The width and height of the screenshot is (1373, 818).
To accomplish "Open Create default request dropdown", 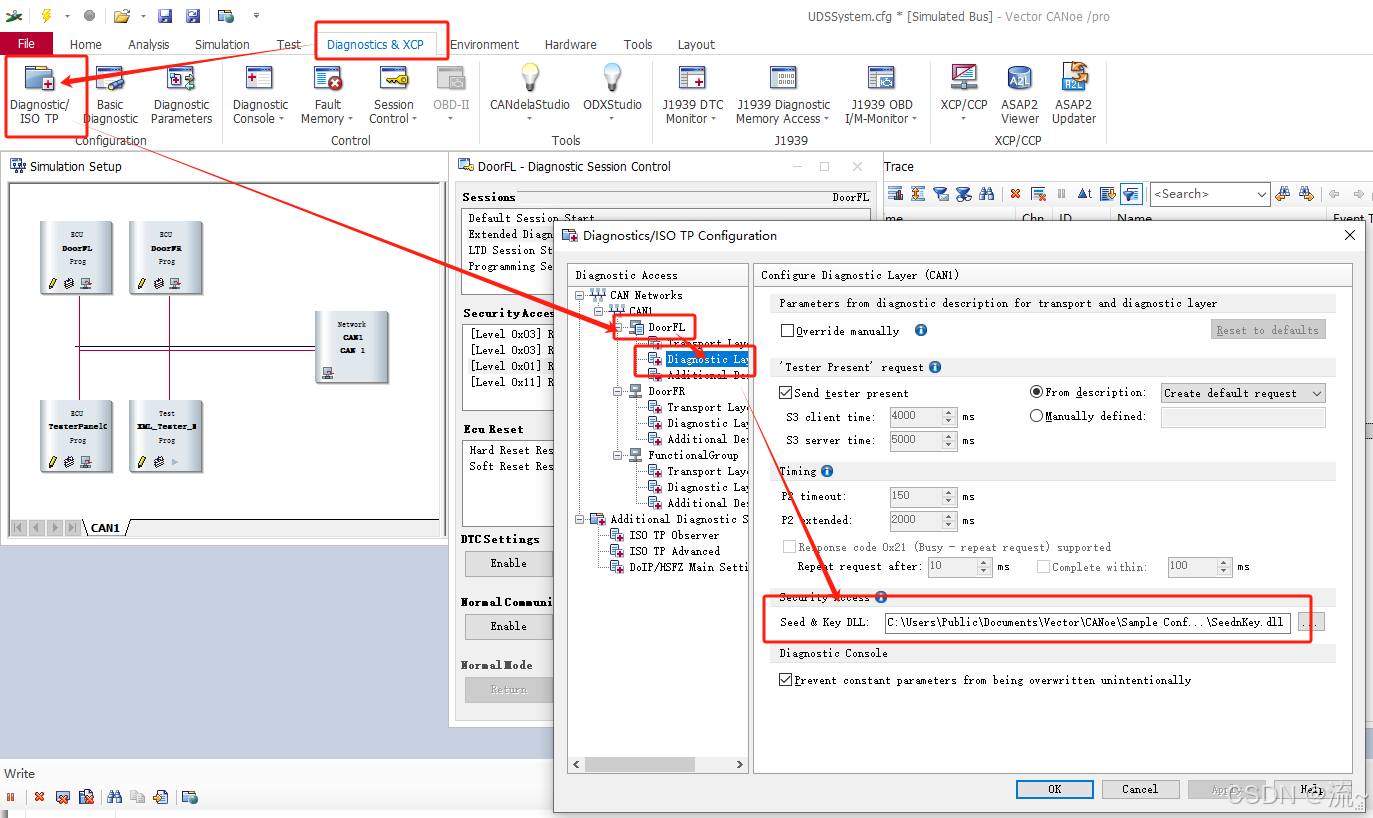I will [x=1243, y=393].
